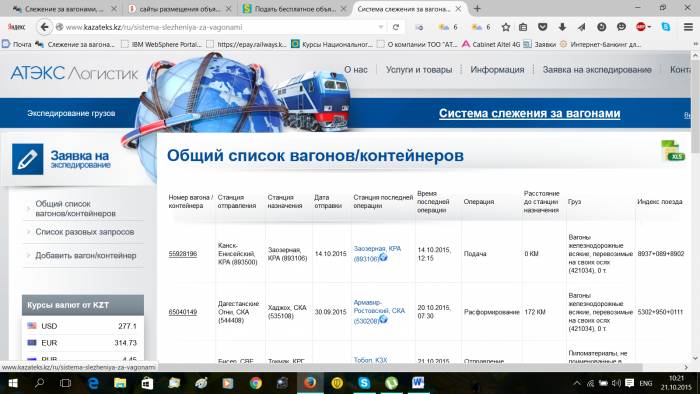Click the Индекс поезда column header

click(660, 202)
